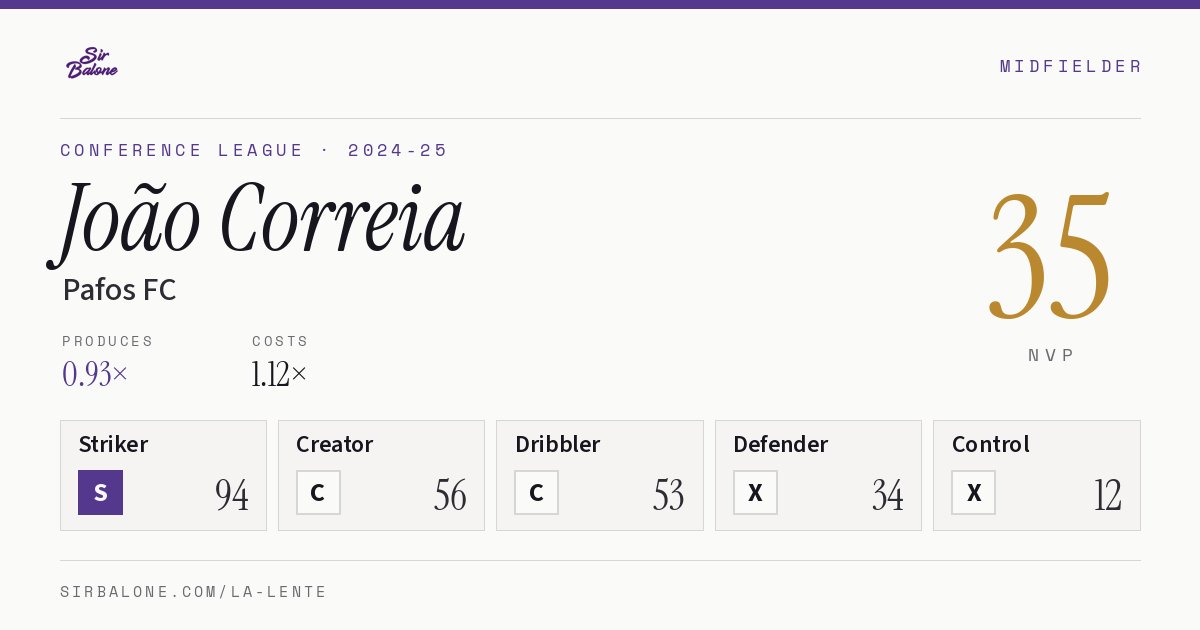This screenshot has width=1200, height=630.
Task: Select the C grade badge for Creator
Action: [318, 492]
